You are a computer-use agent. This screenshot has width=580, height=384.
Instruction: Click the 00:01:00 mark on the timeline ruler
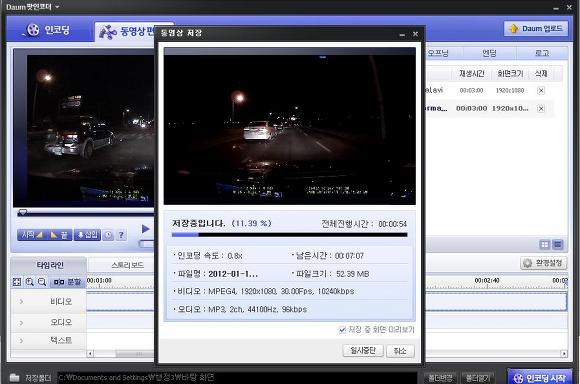(99, 280)
